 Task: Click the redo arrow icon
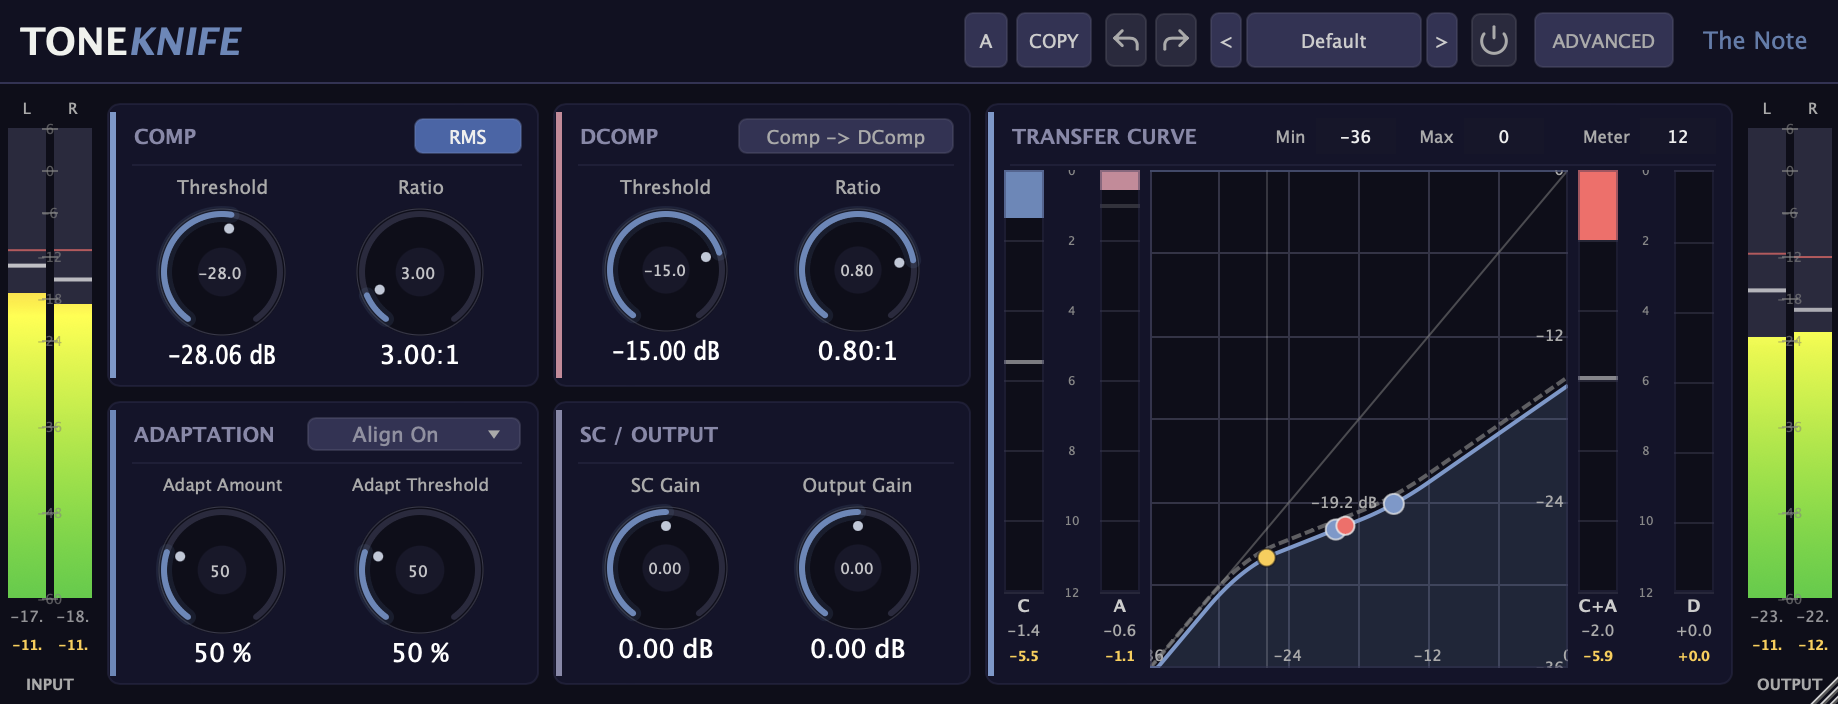click(x=1176, y=40)
